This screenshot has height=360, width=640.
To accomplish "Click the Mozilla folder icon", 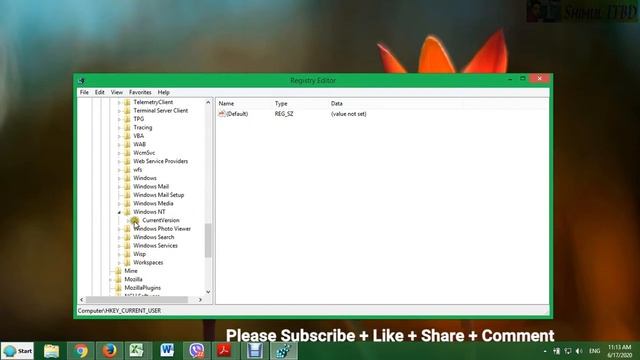I will [118, 279].
